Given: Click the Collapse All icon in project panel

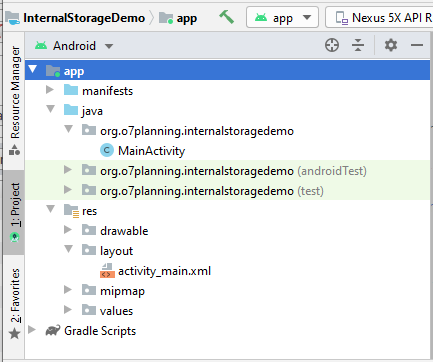Looking at the screenshot, I should pos(358,45).
